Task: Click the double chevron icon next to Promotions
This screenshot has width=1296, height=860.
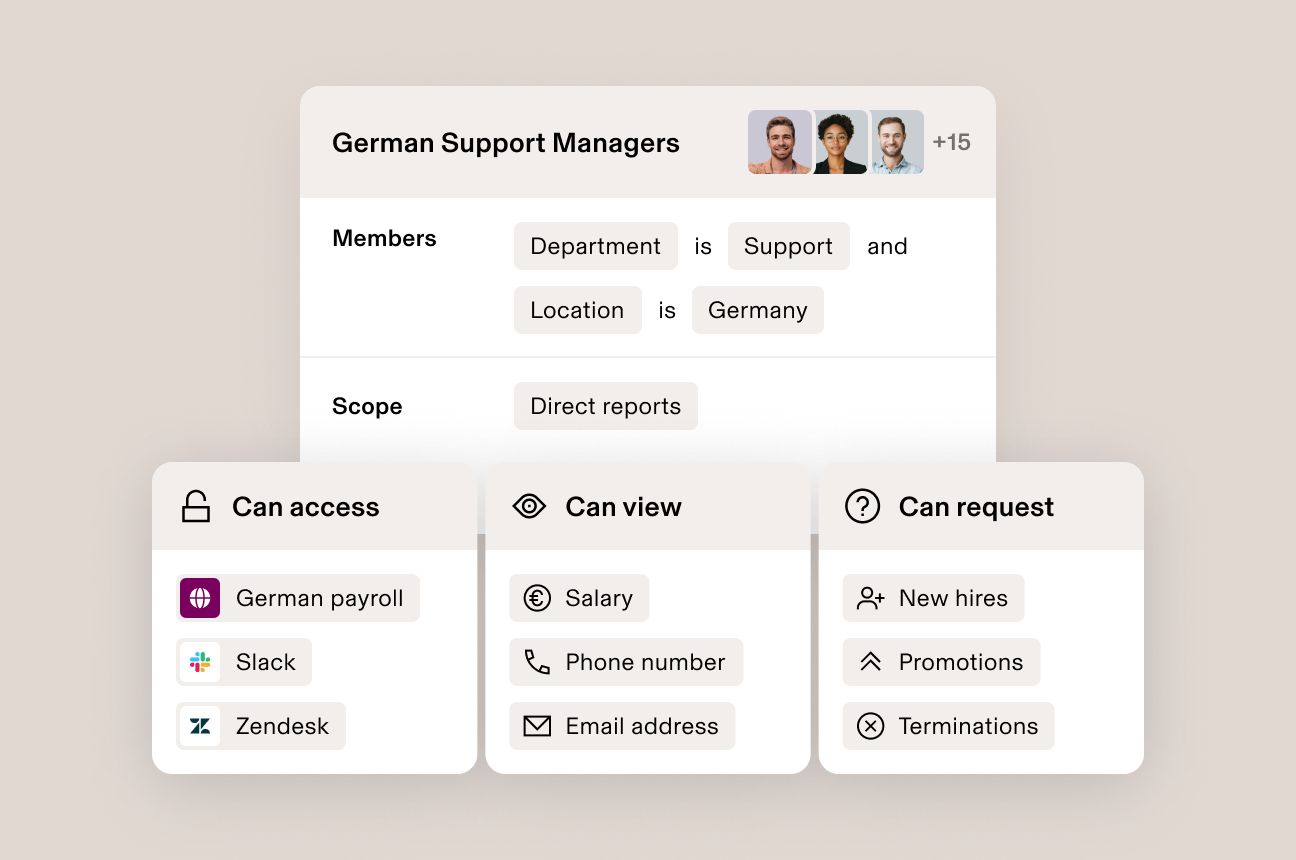Action: tap(868, 662)
